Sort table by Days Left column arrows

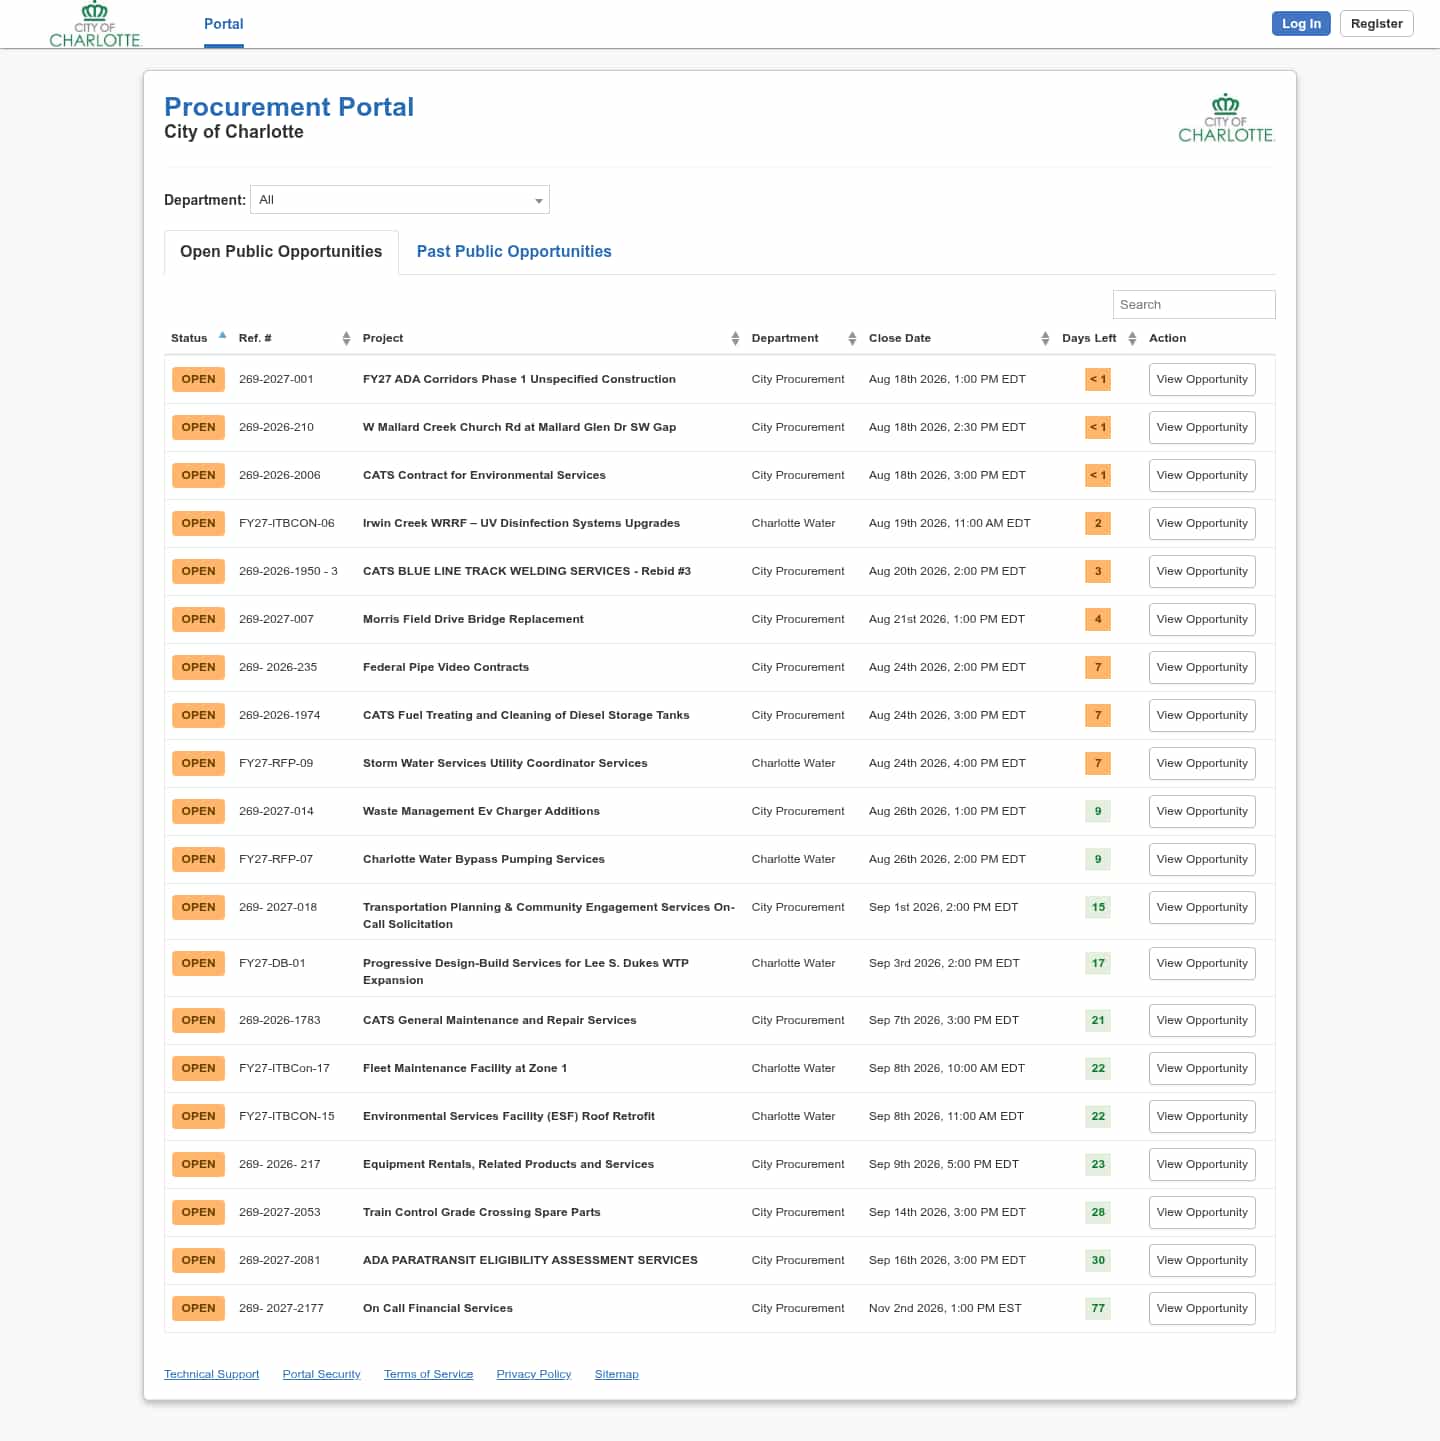pyautogui.click(x=1132, y=338)
